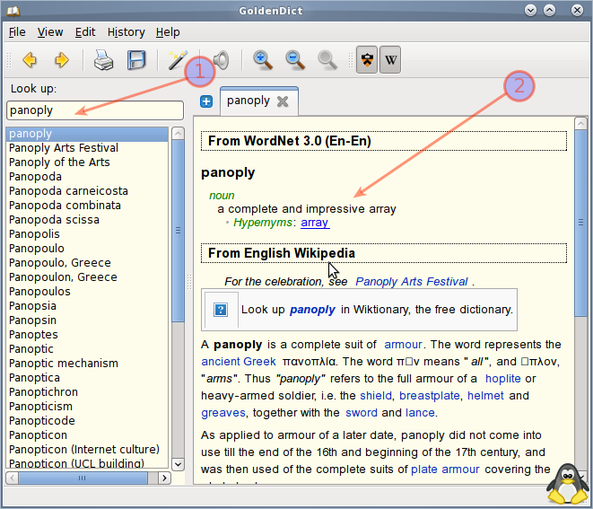
Task: Select Panopoda combinata entry
Action: click(87, 205)
